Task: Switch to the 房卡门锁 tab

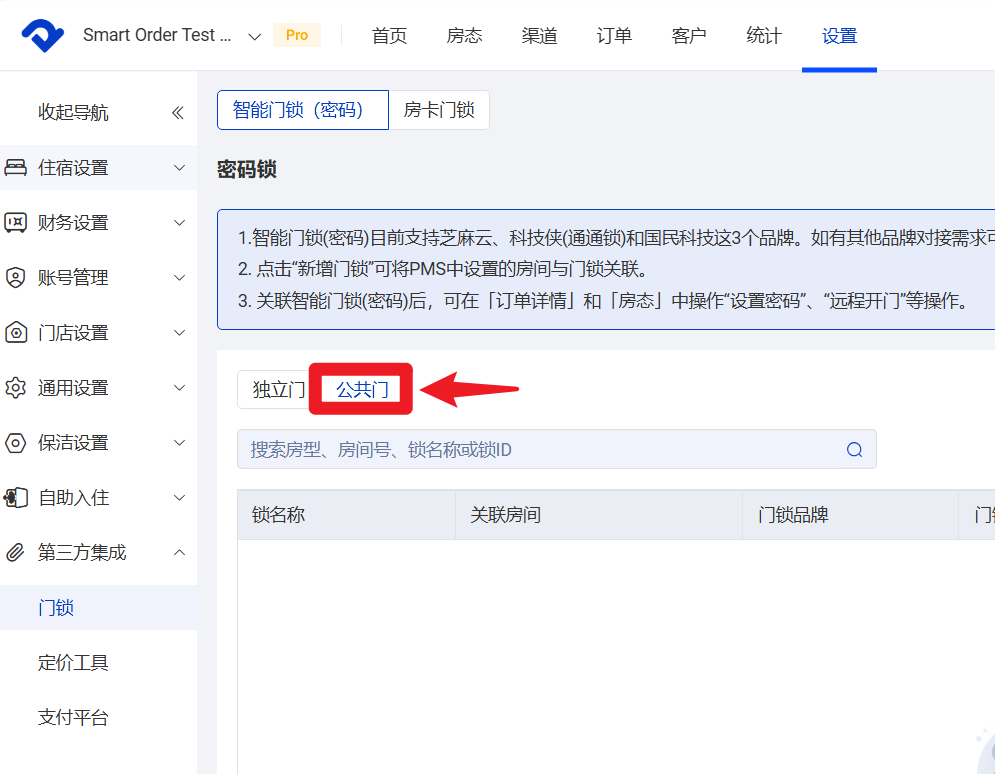Action: (439, 110)
